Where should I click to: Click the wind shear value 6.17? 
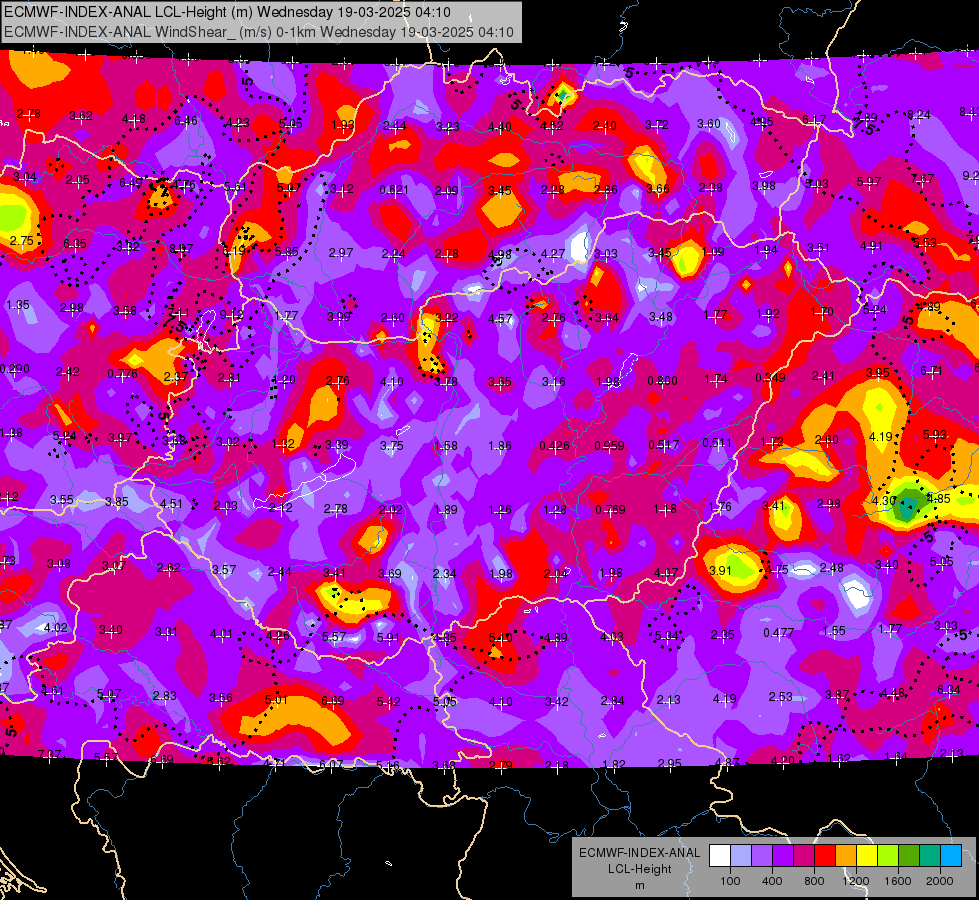click(814, 119)
